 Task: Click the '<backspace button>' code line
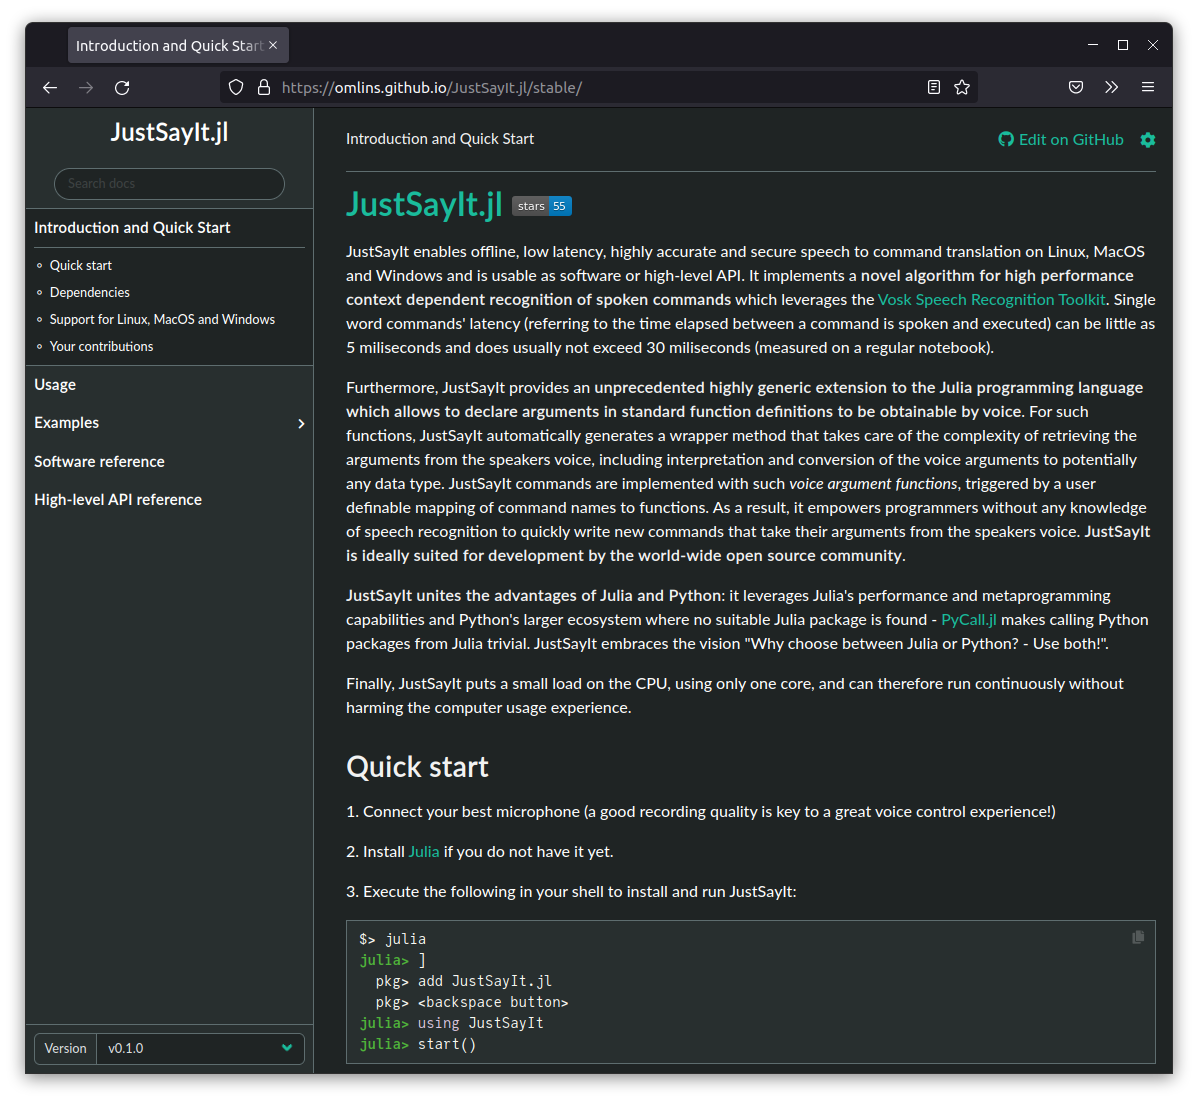pyautogui.click(x=493, y=1002)
